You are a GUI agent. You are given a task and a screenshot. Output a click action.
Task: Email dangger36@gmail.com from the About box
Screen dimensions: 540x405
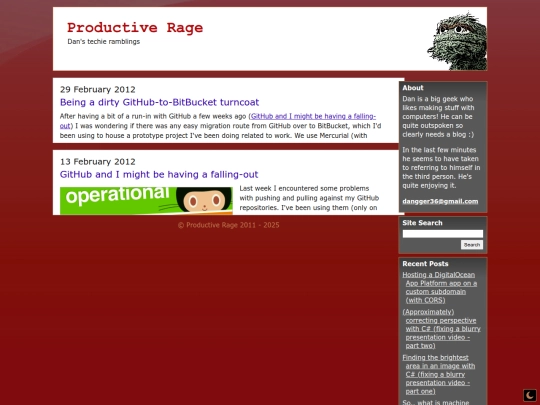click(440, 201)
